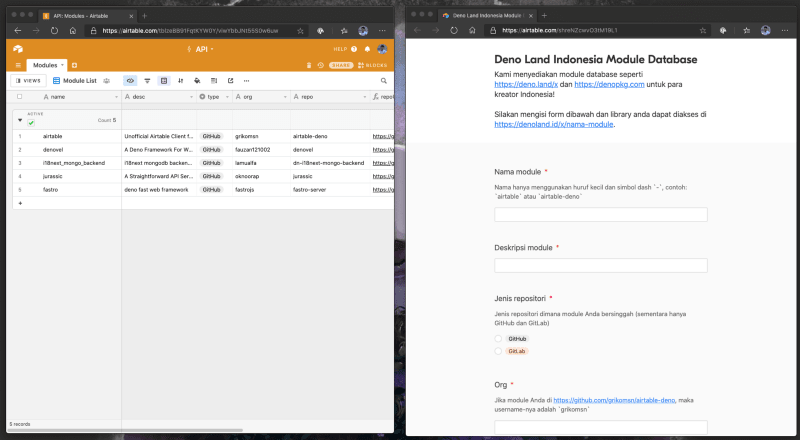Open the repo column header dropdown

[x=365, y=96]
